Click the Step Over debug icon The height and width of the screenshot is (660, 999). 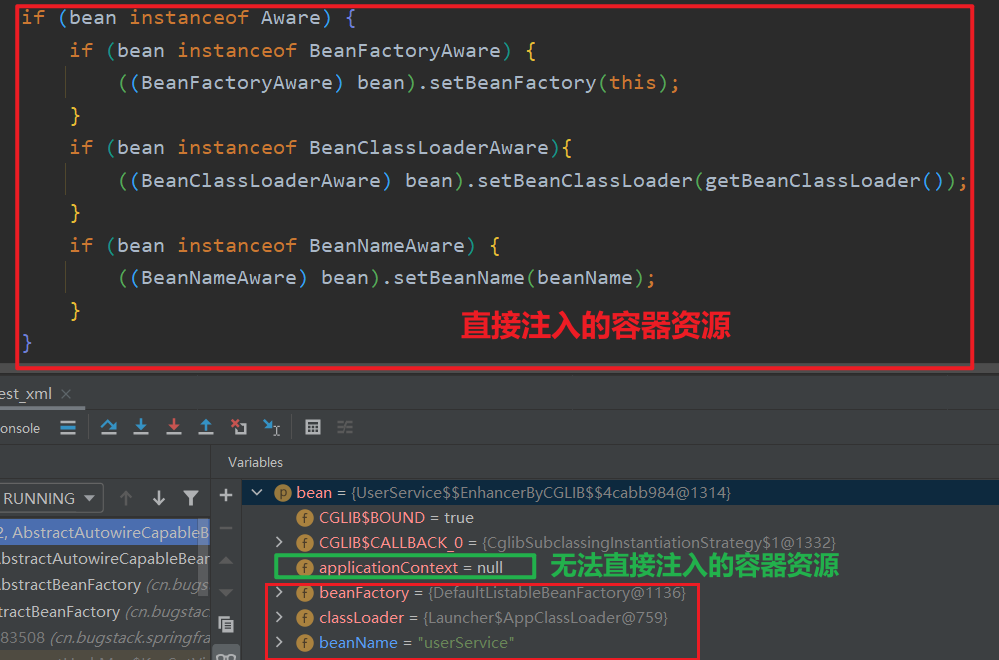[x=109, y=427]
